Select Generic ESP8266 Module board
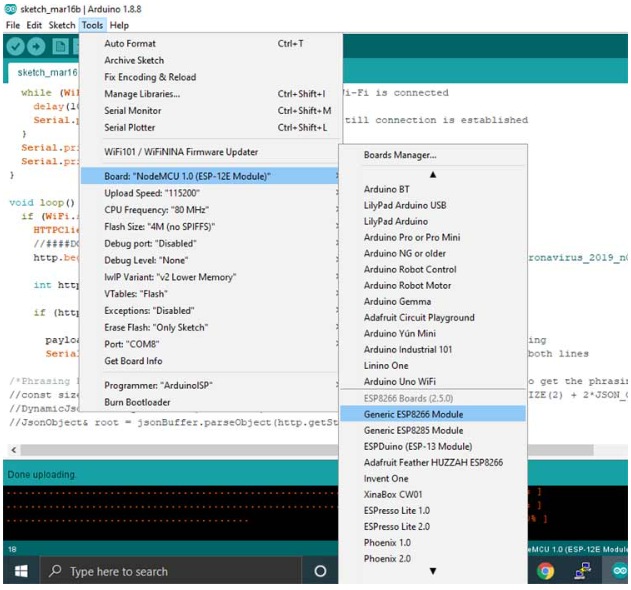Viewport: 631px width, 590px height. 413,414
